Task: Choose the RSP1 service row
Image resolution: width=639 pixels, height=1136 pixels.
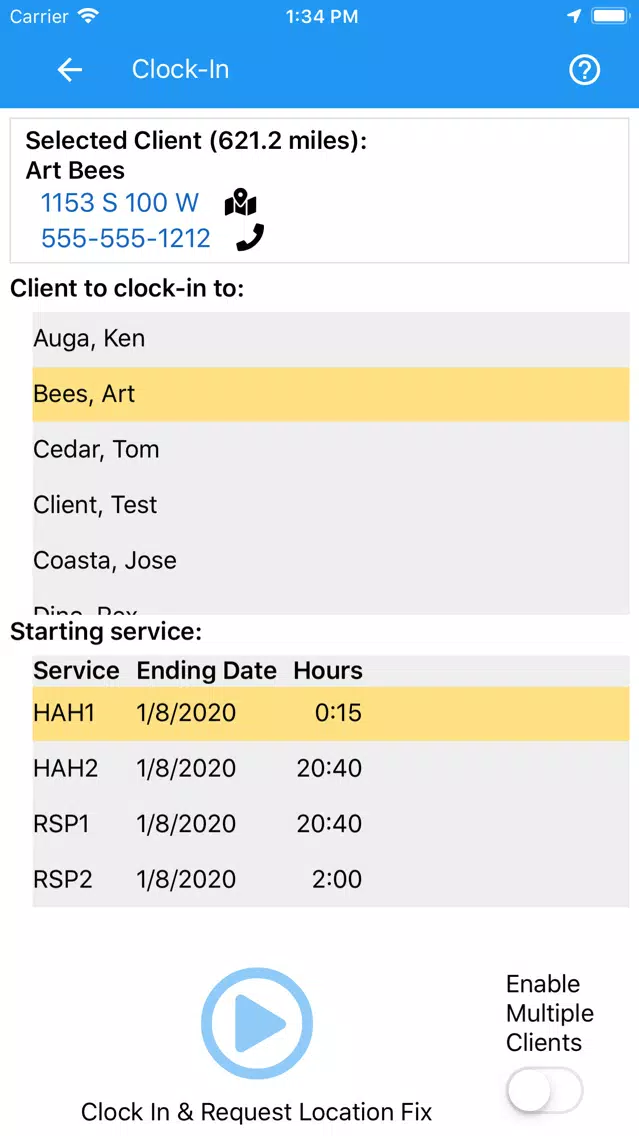Action: click(x=330, y=824)
